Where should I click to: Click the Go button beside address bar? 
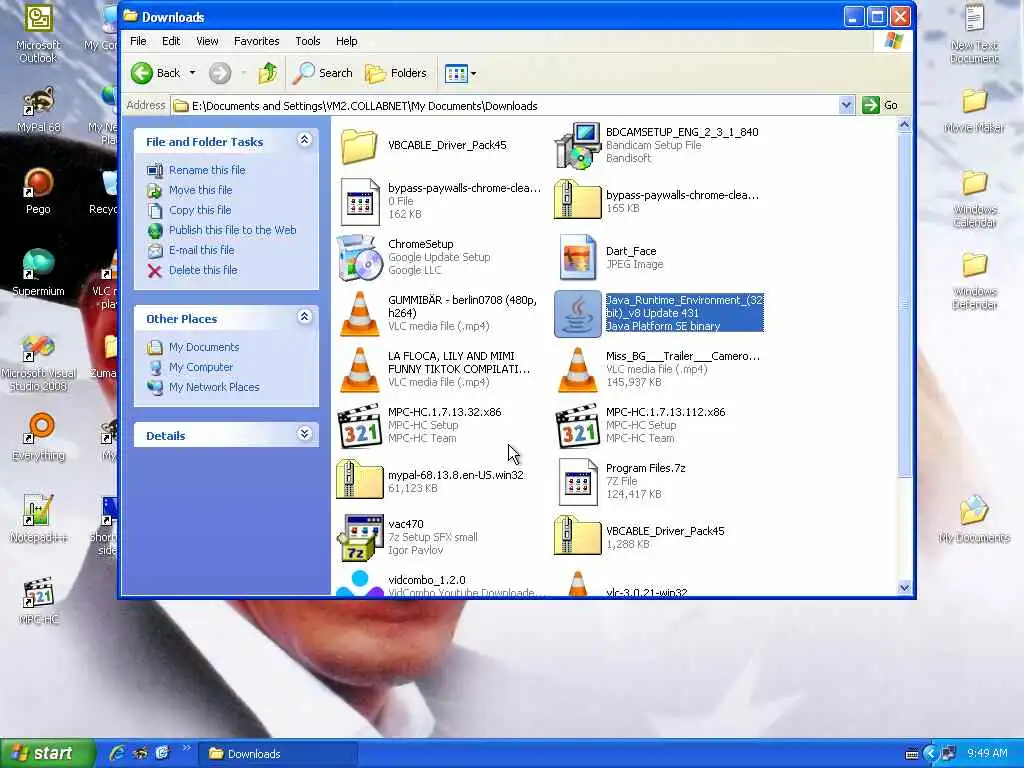tap(881, 105)
